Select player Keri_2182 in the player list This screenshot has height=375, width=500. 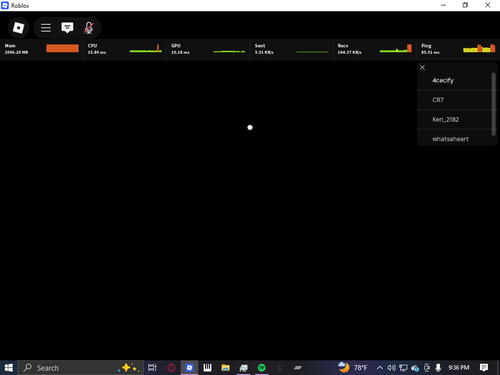pos(455,119)
